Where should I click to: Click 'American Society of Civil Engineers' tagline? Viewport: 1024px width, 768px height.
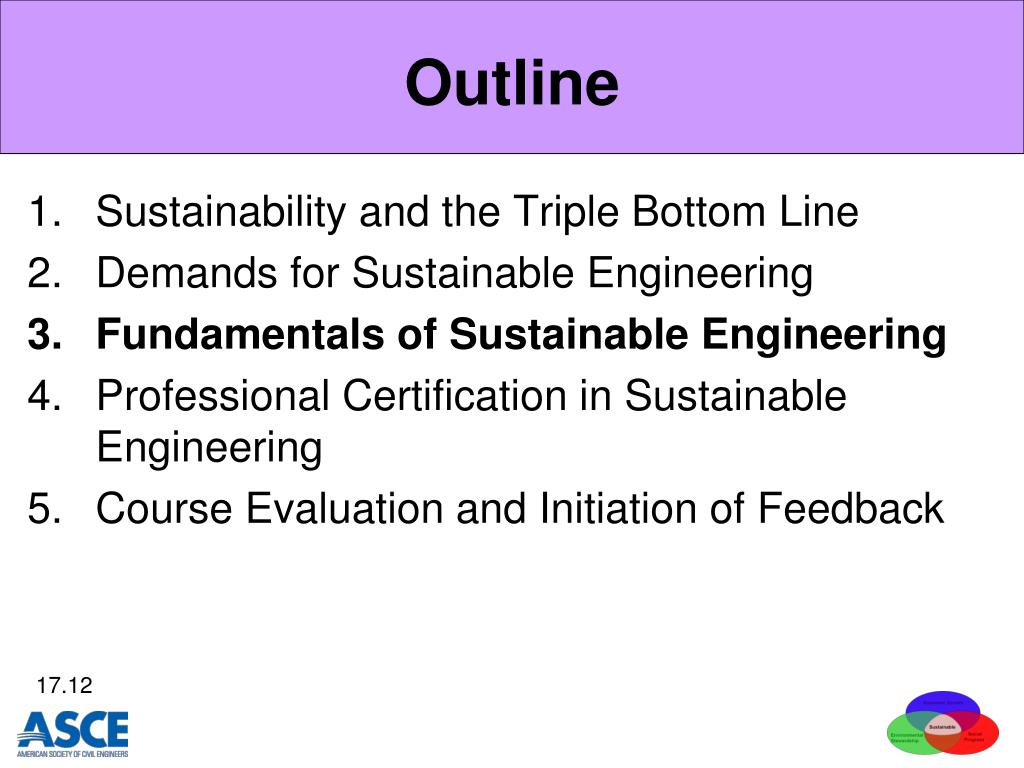72,754
